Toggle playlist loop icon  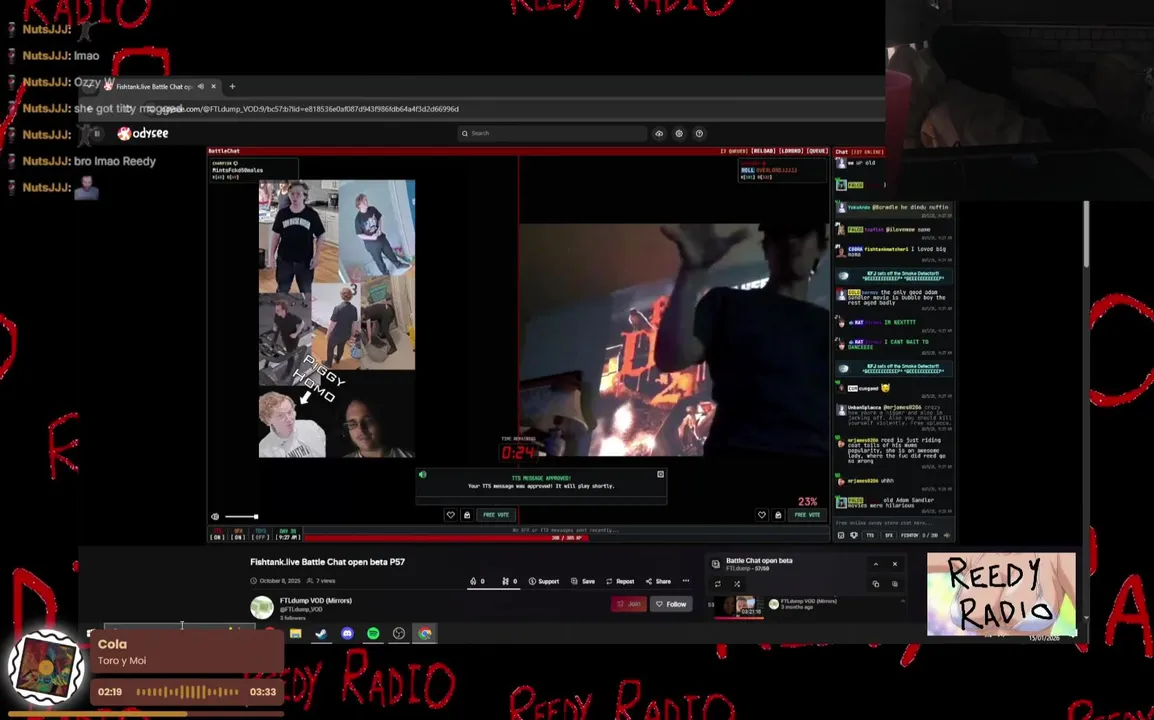[718, 584]
